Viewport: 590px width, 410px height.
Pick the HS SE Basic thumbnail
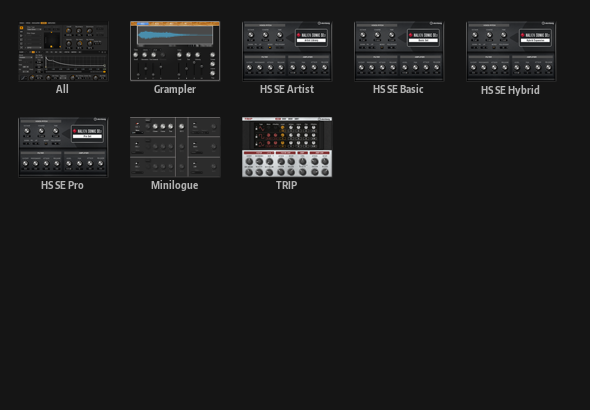[399, 51]
